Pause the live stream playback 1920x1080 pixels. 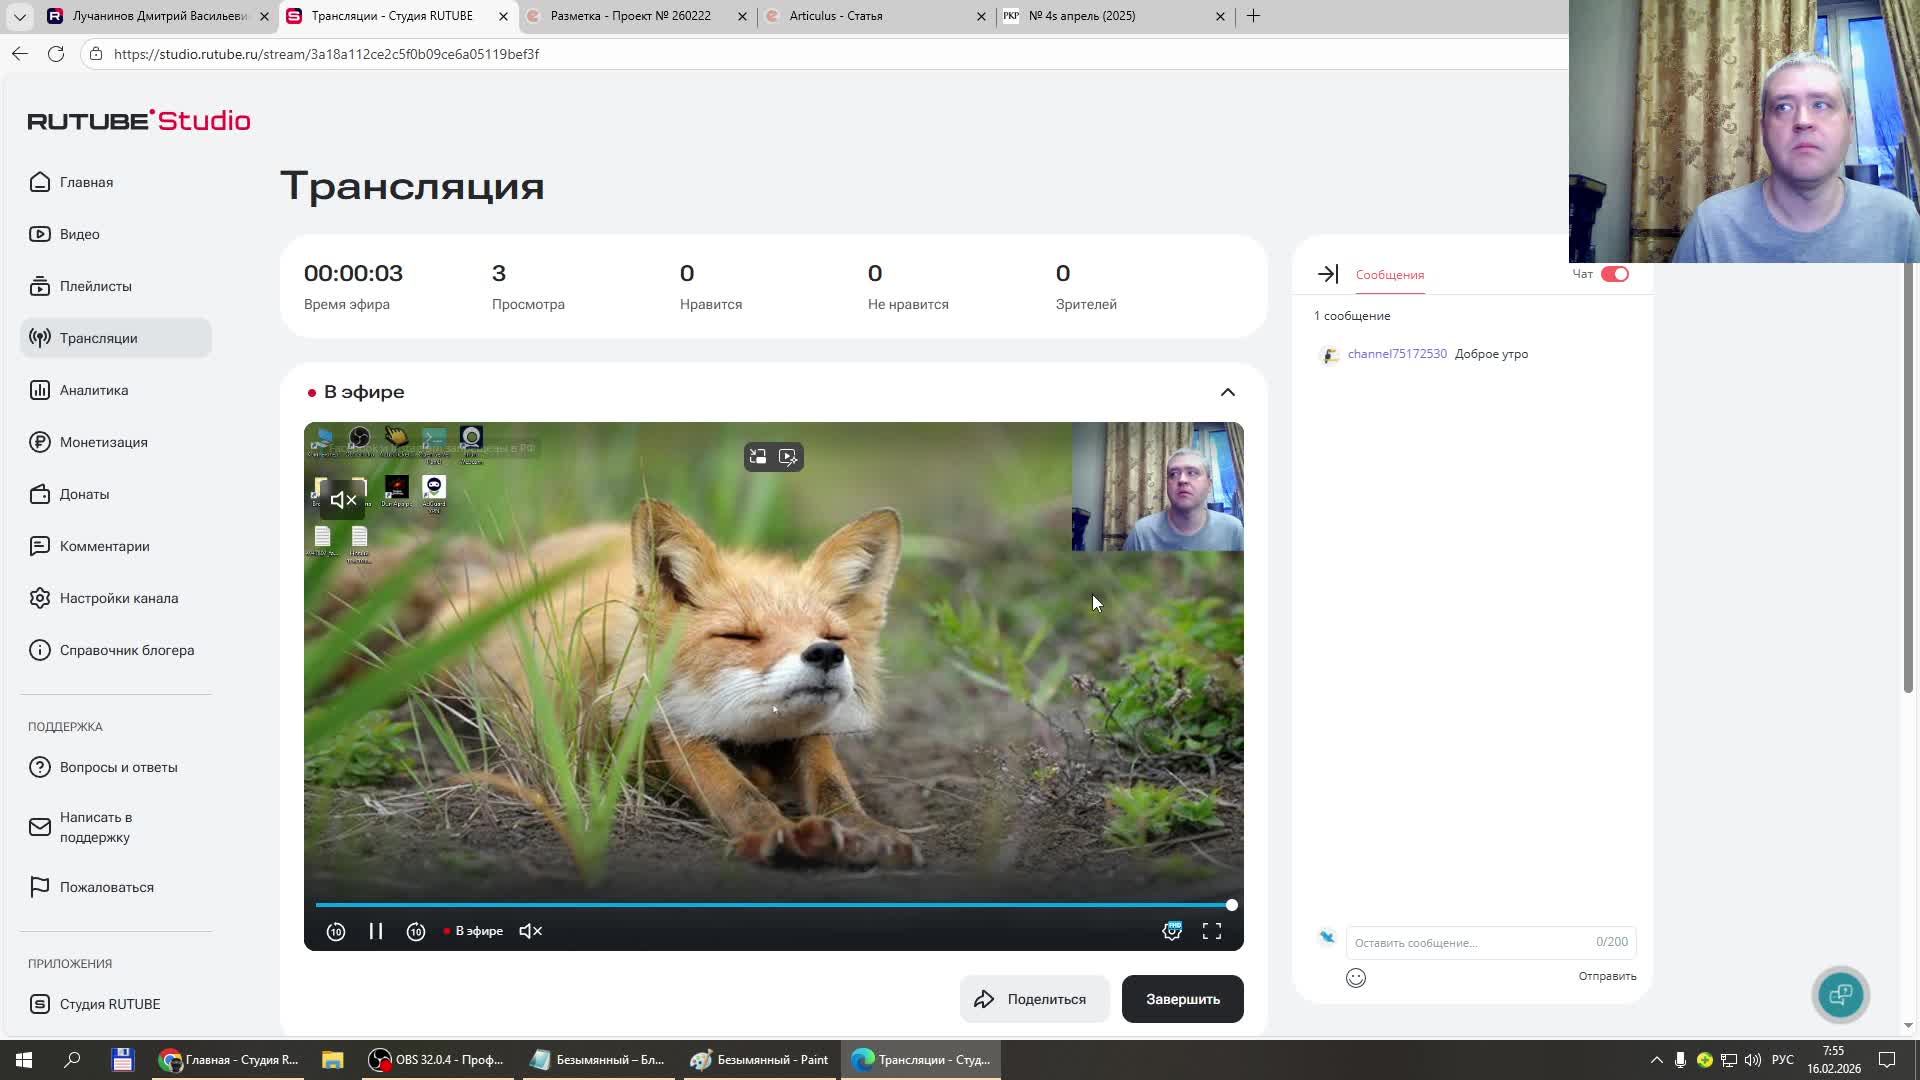[x=376, y=931]
